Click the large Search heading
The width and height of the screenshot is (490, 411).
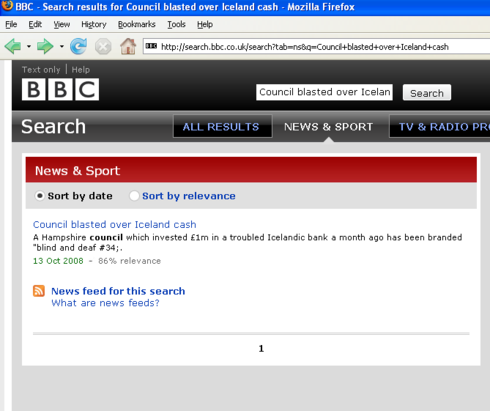(x=53, y=127)
